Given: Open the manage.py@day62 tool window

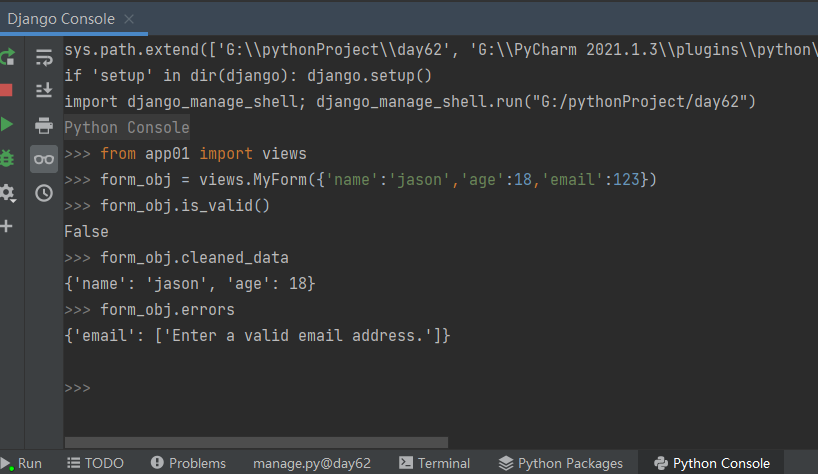Looking at the screenshot, I should pyautogui.click(x=311, y=463).
